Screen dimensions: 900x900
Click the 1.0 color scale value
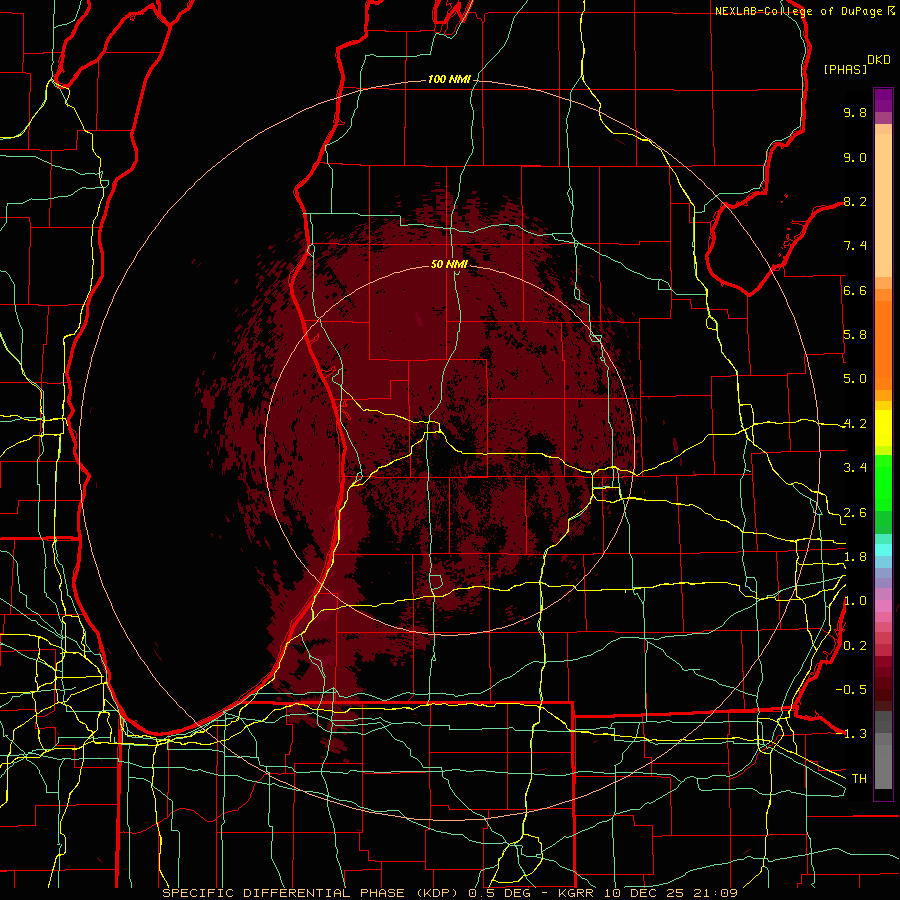(855, 601)
